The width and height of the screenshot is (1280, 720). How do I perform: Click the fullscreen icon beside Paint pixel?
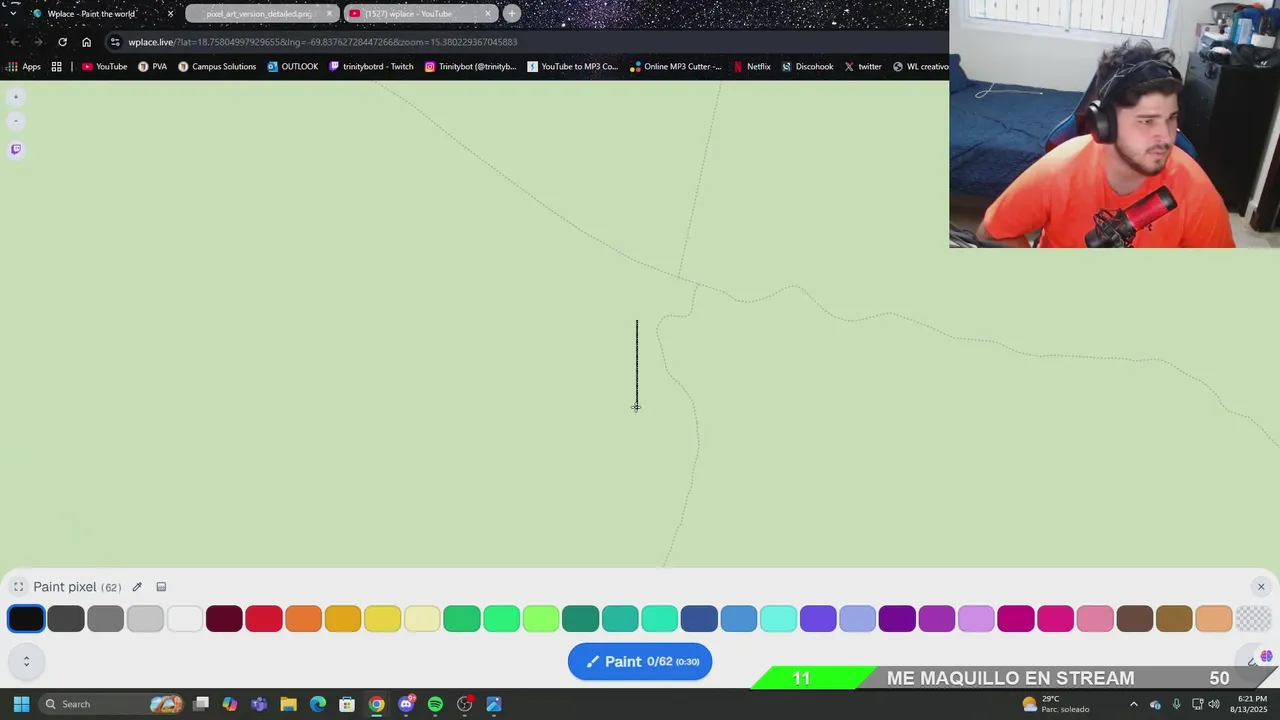tap(18, 587)
